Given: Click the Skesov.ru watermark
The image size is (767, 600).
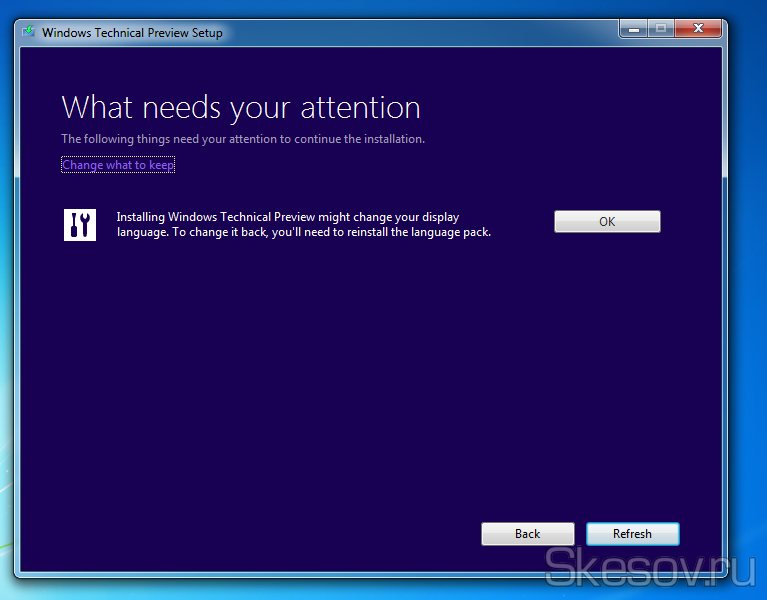Looking at the screenshot, I should pyautogui.click(x=652, y=568).
